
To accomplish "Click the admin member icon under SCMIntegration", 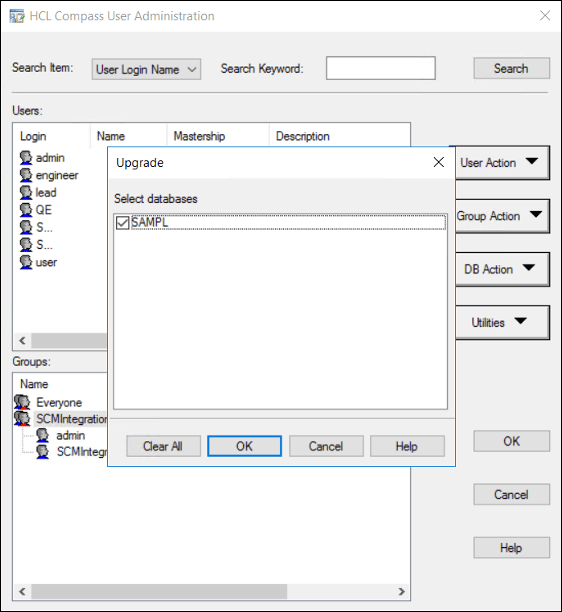I will click(43, 435).
